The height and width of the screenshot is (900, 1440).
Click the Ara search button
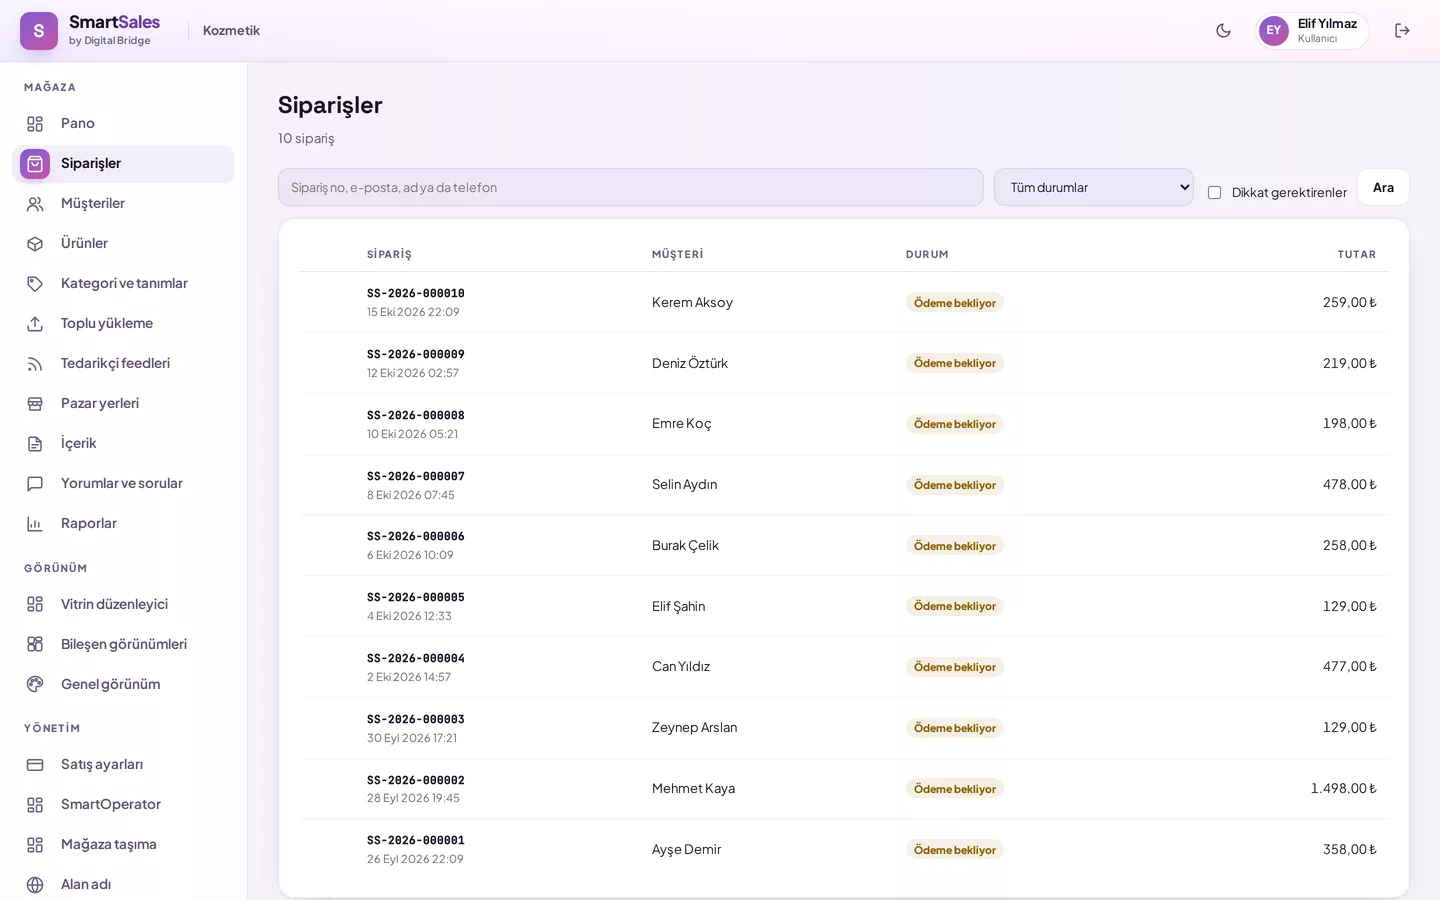click(x=1383, y=187)
